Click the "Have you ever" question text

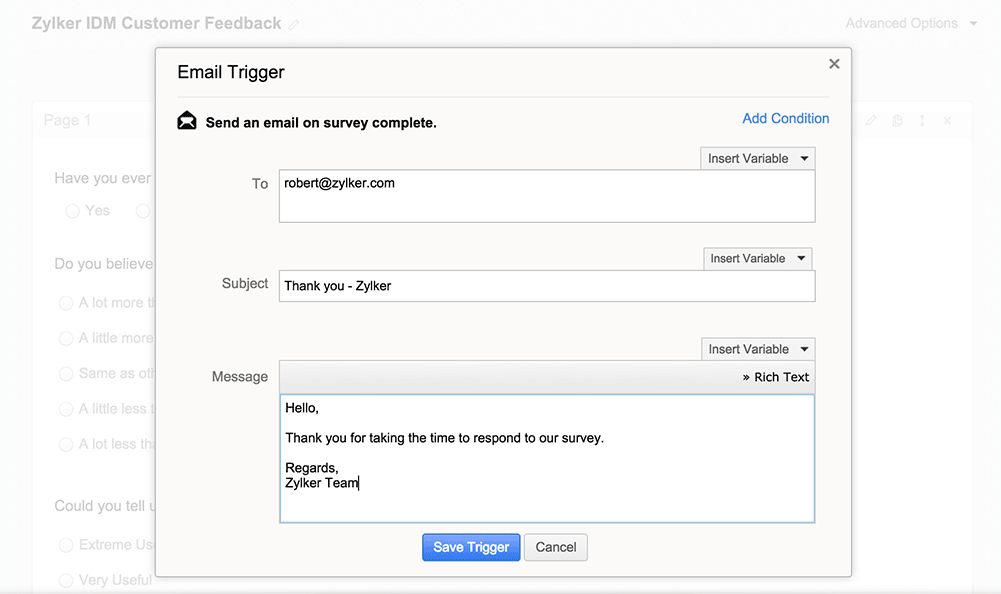pyautogui.click(x=103, y=178)
